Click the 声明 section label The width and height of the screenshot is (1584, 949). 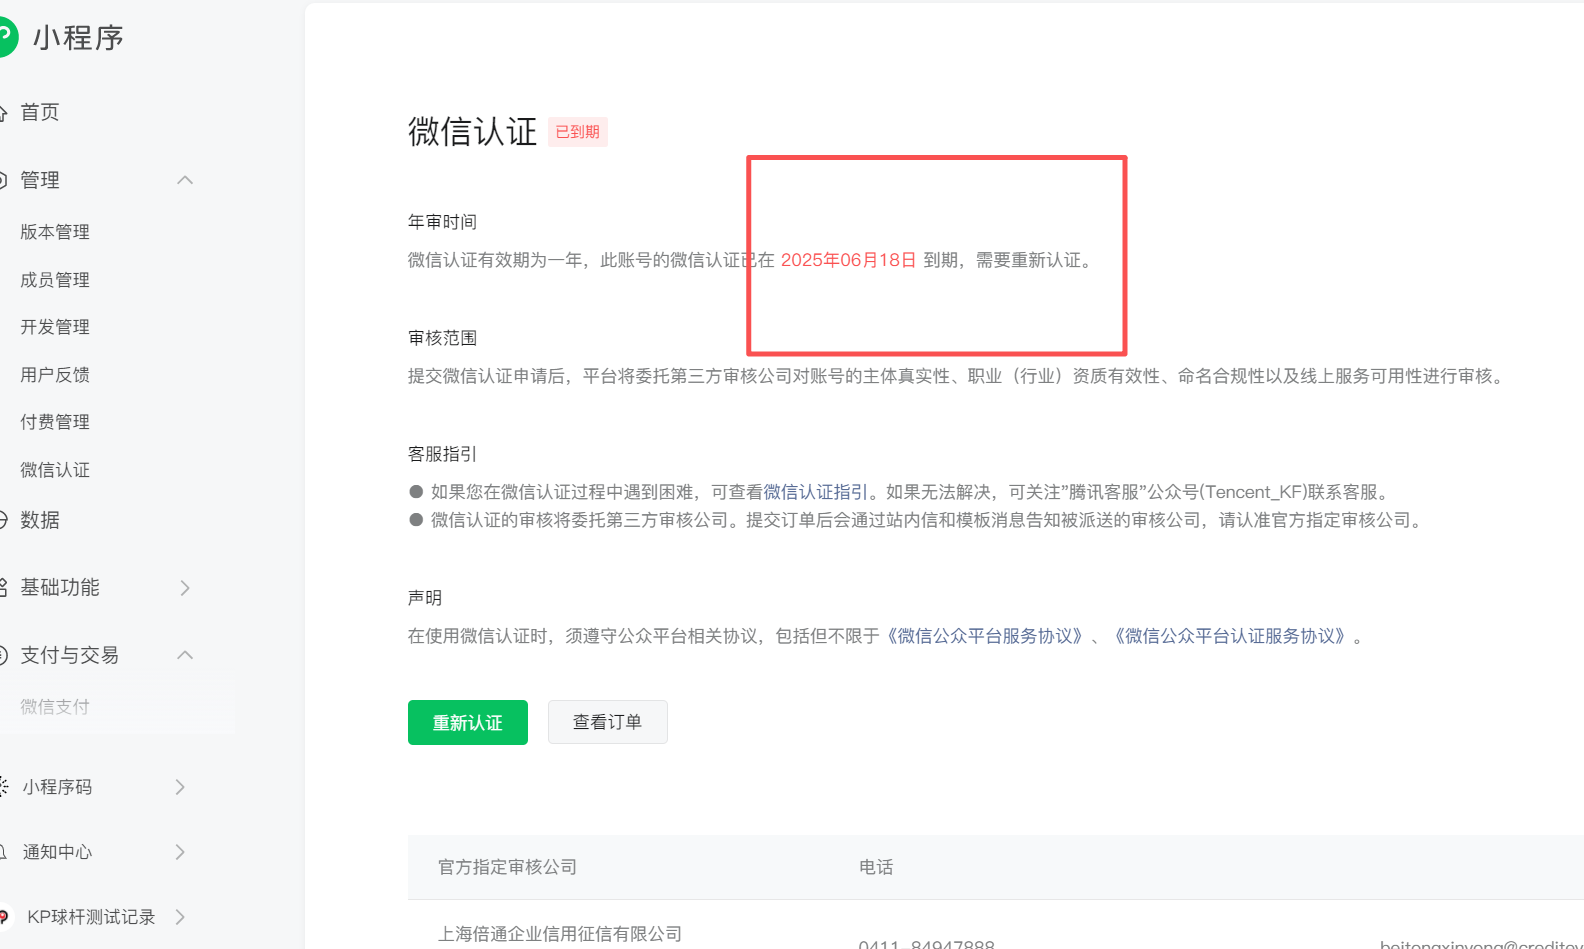point(425,598)
